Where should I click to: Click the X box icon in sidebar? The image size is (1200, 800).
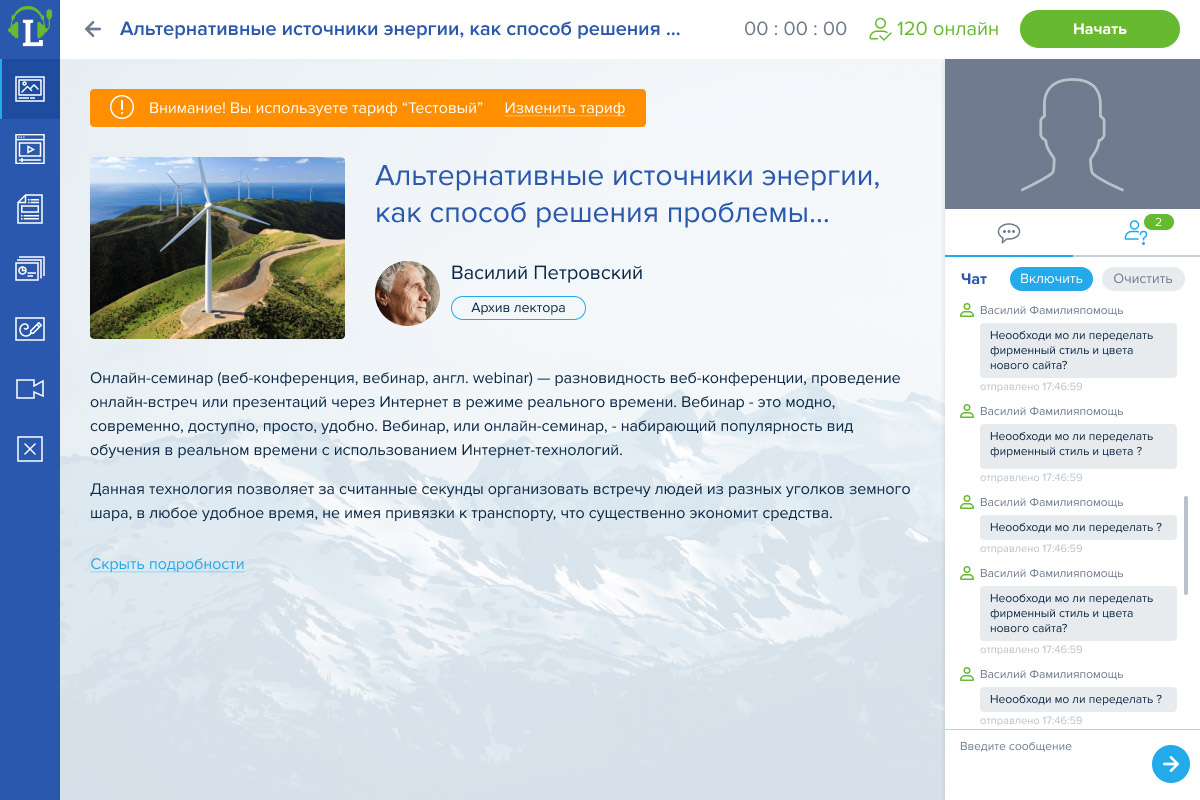(x=30, y=449)
